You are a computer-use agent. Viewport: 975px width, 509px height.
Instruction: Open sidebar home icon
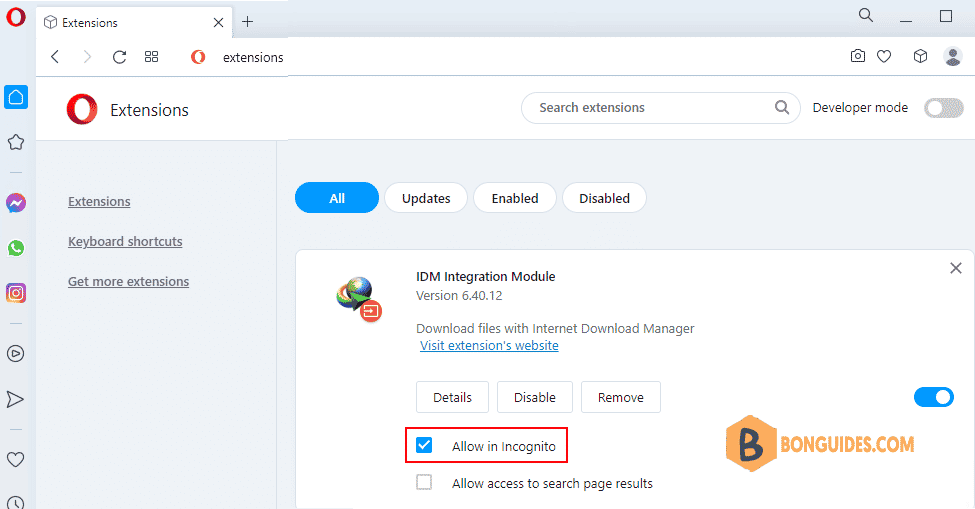click(x=16, y=97)
